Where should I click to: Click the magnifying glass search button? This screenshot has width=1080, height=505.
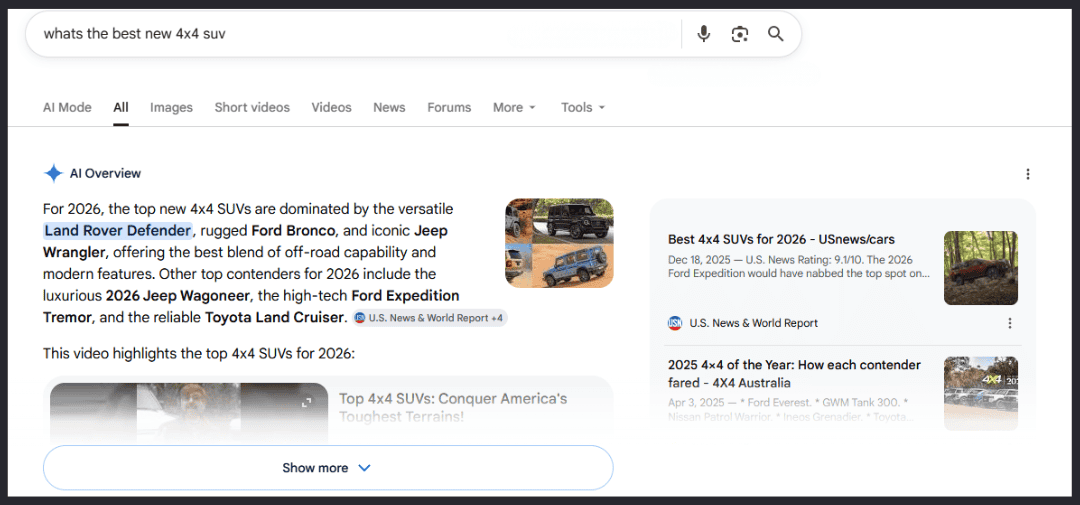pyautogui.click(x=776, y=34)
